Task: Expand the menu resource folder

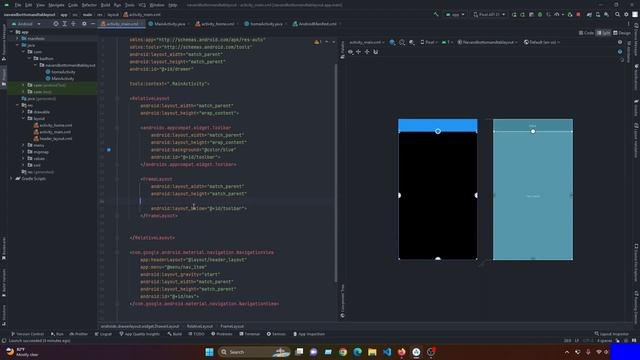Action: click(x=24, y=145)
